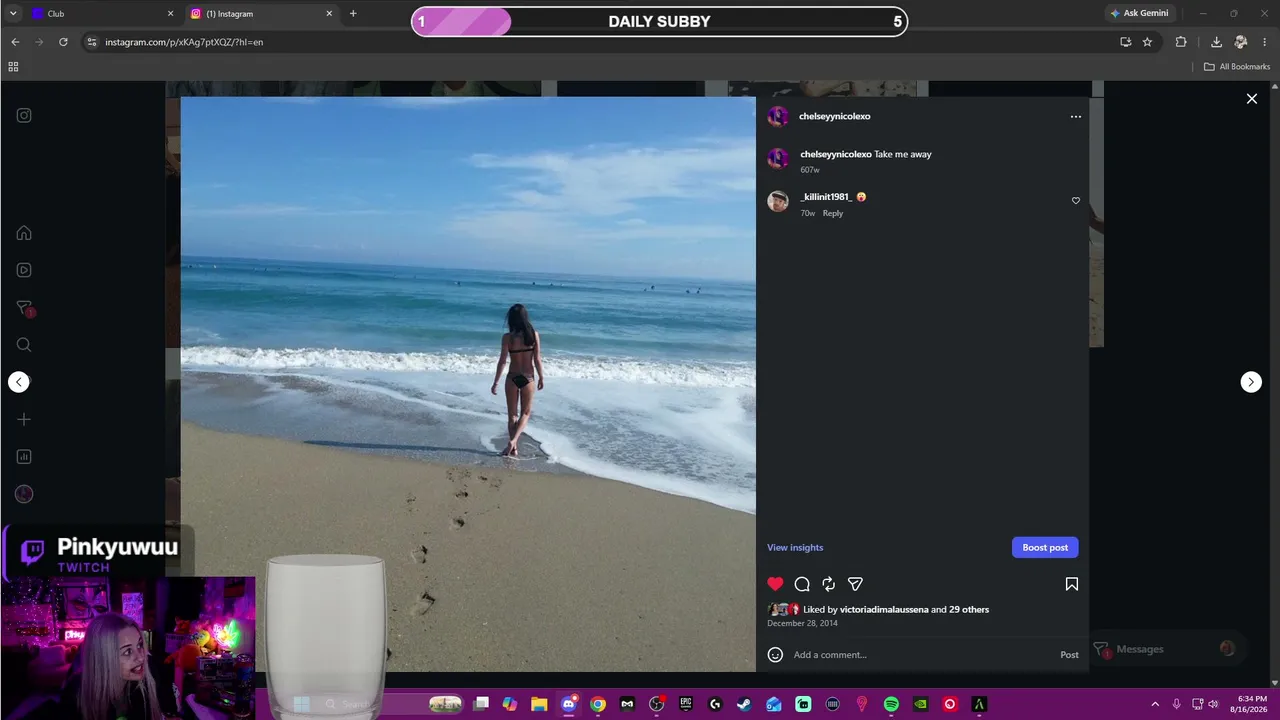1280x720 pixels.
Task: Open the Chrome profile avatar
Action: tap(1241, 42)
